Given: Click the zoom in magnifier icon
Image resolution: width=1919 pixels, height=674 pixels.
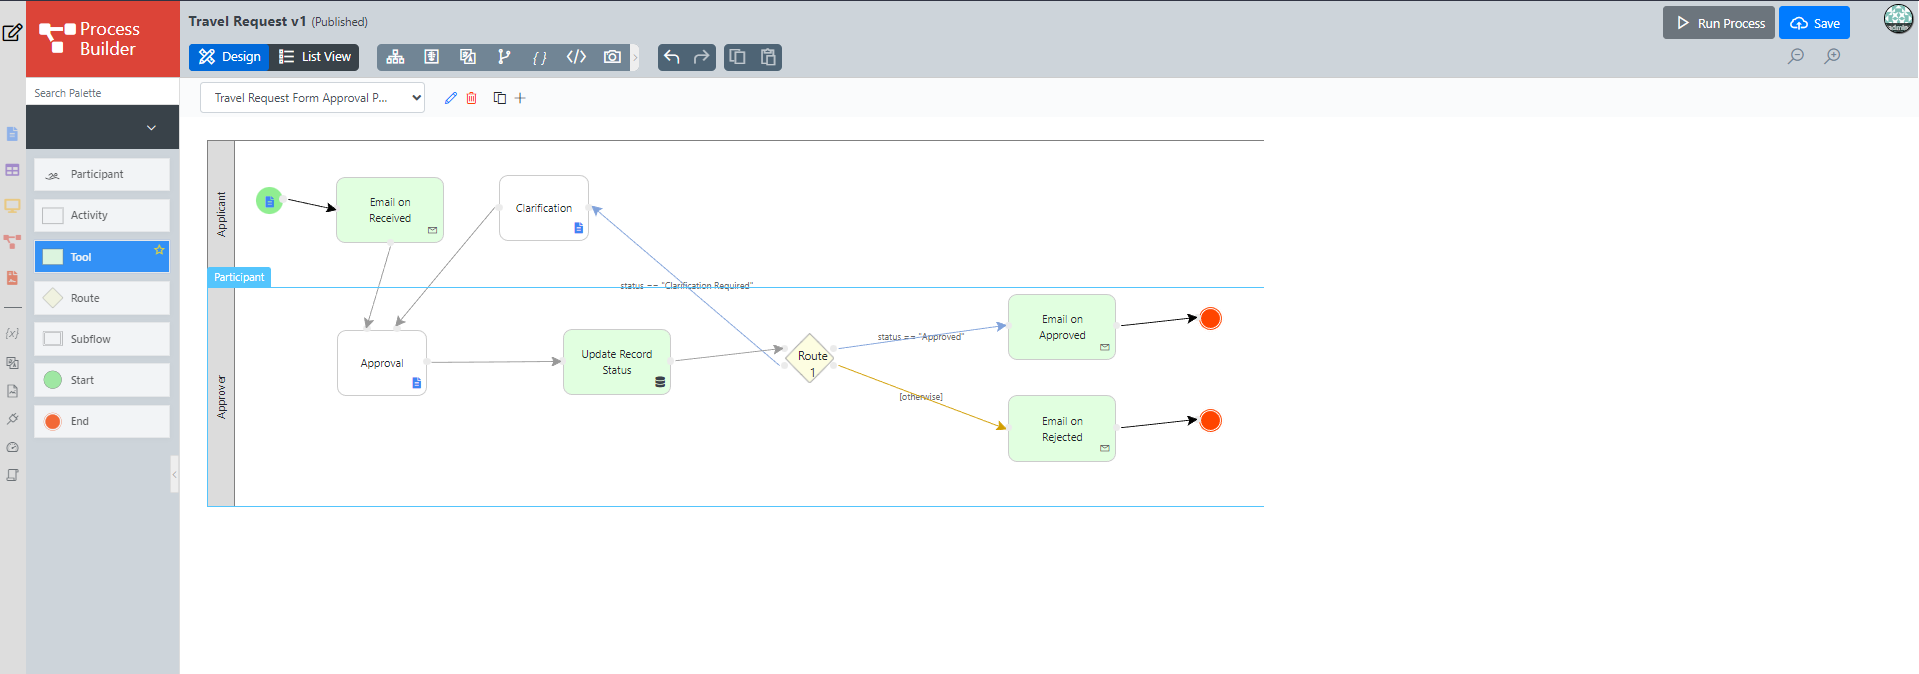Looking at the screenshot, I should pos(1832,56).
